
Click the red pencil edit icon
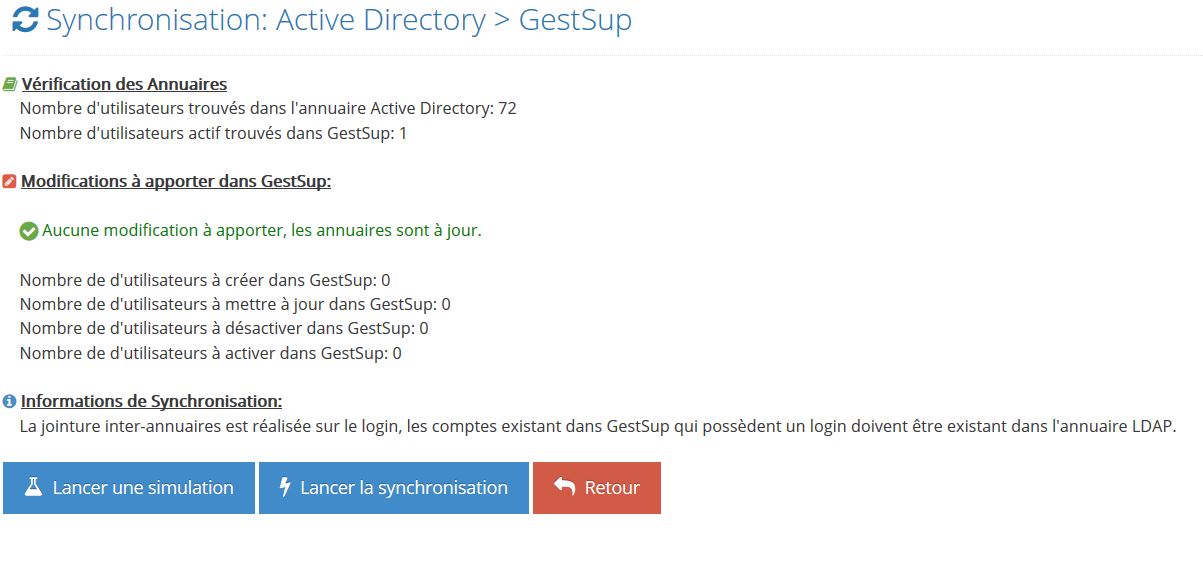10,182
